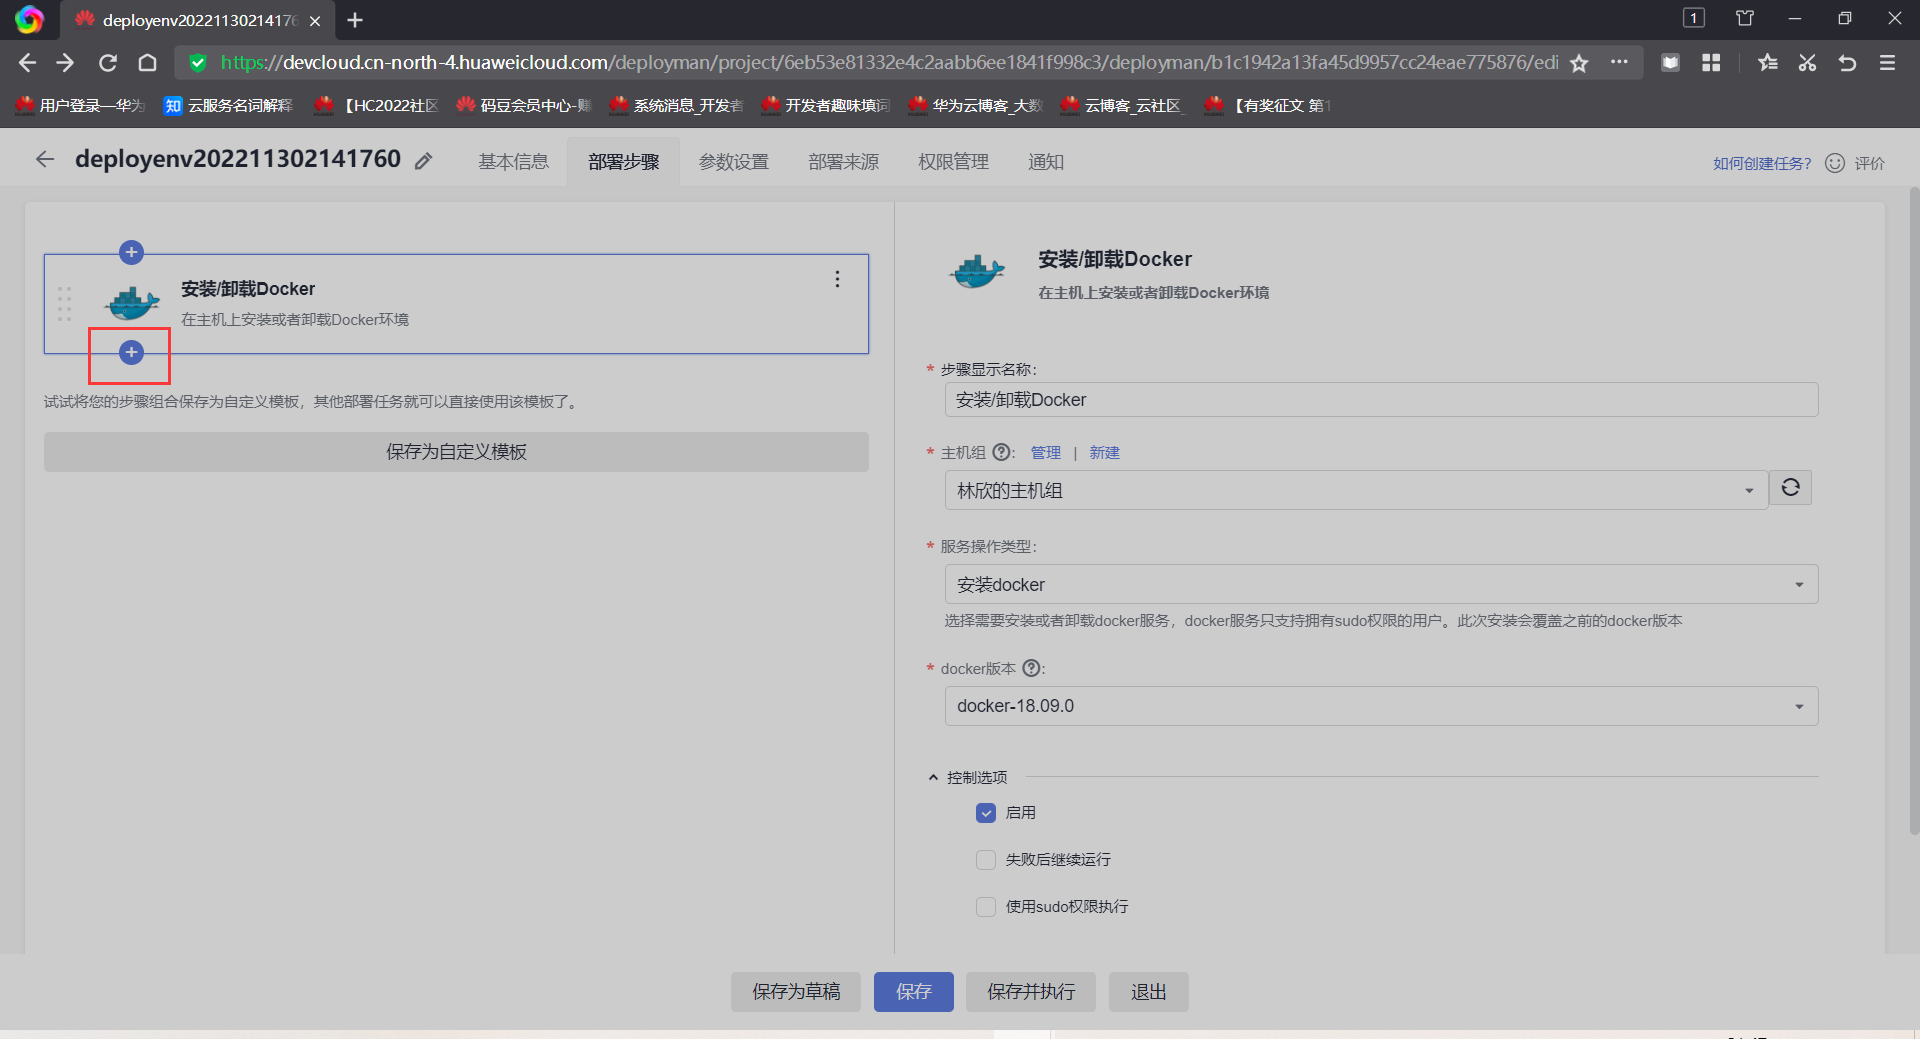Click the drag handle of the Docker step
Screen dimensions: 1920x1039
[x=65, y=304]
